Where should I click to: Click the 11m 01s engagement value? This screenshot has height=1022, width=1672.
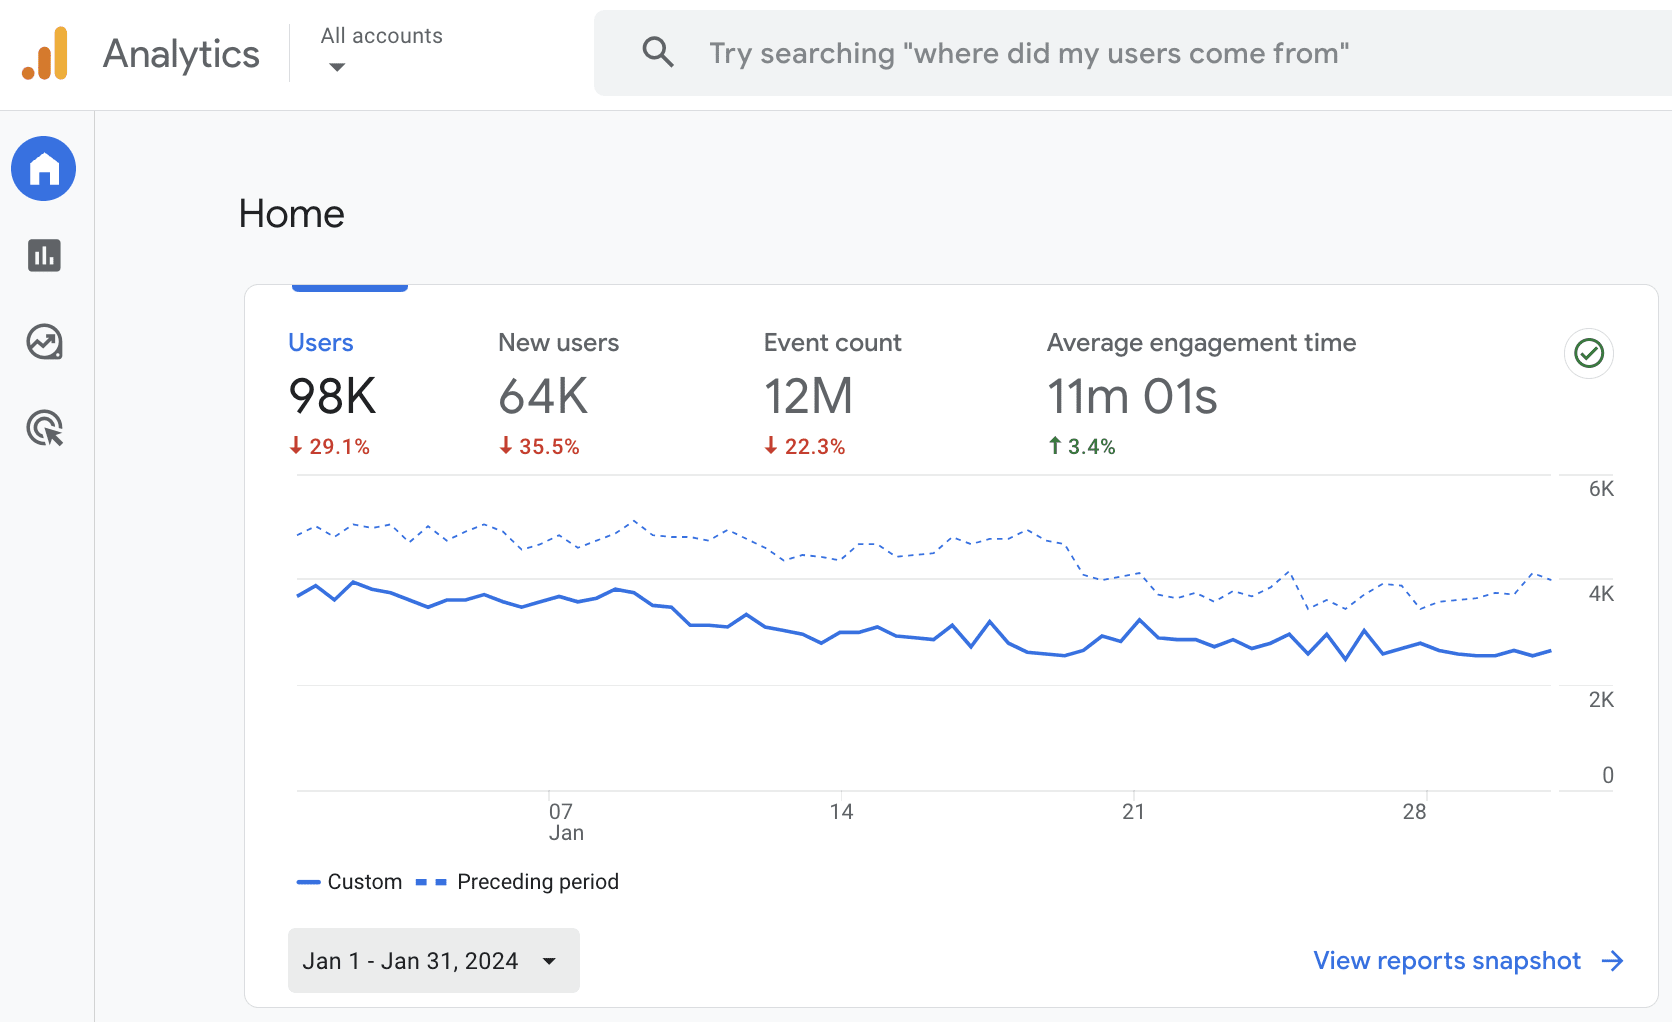(1132, 397)
